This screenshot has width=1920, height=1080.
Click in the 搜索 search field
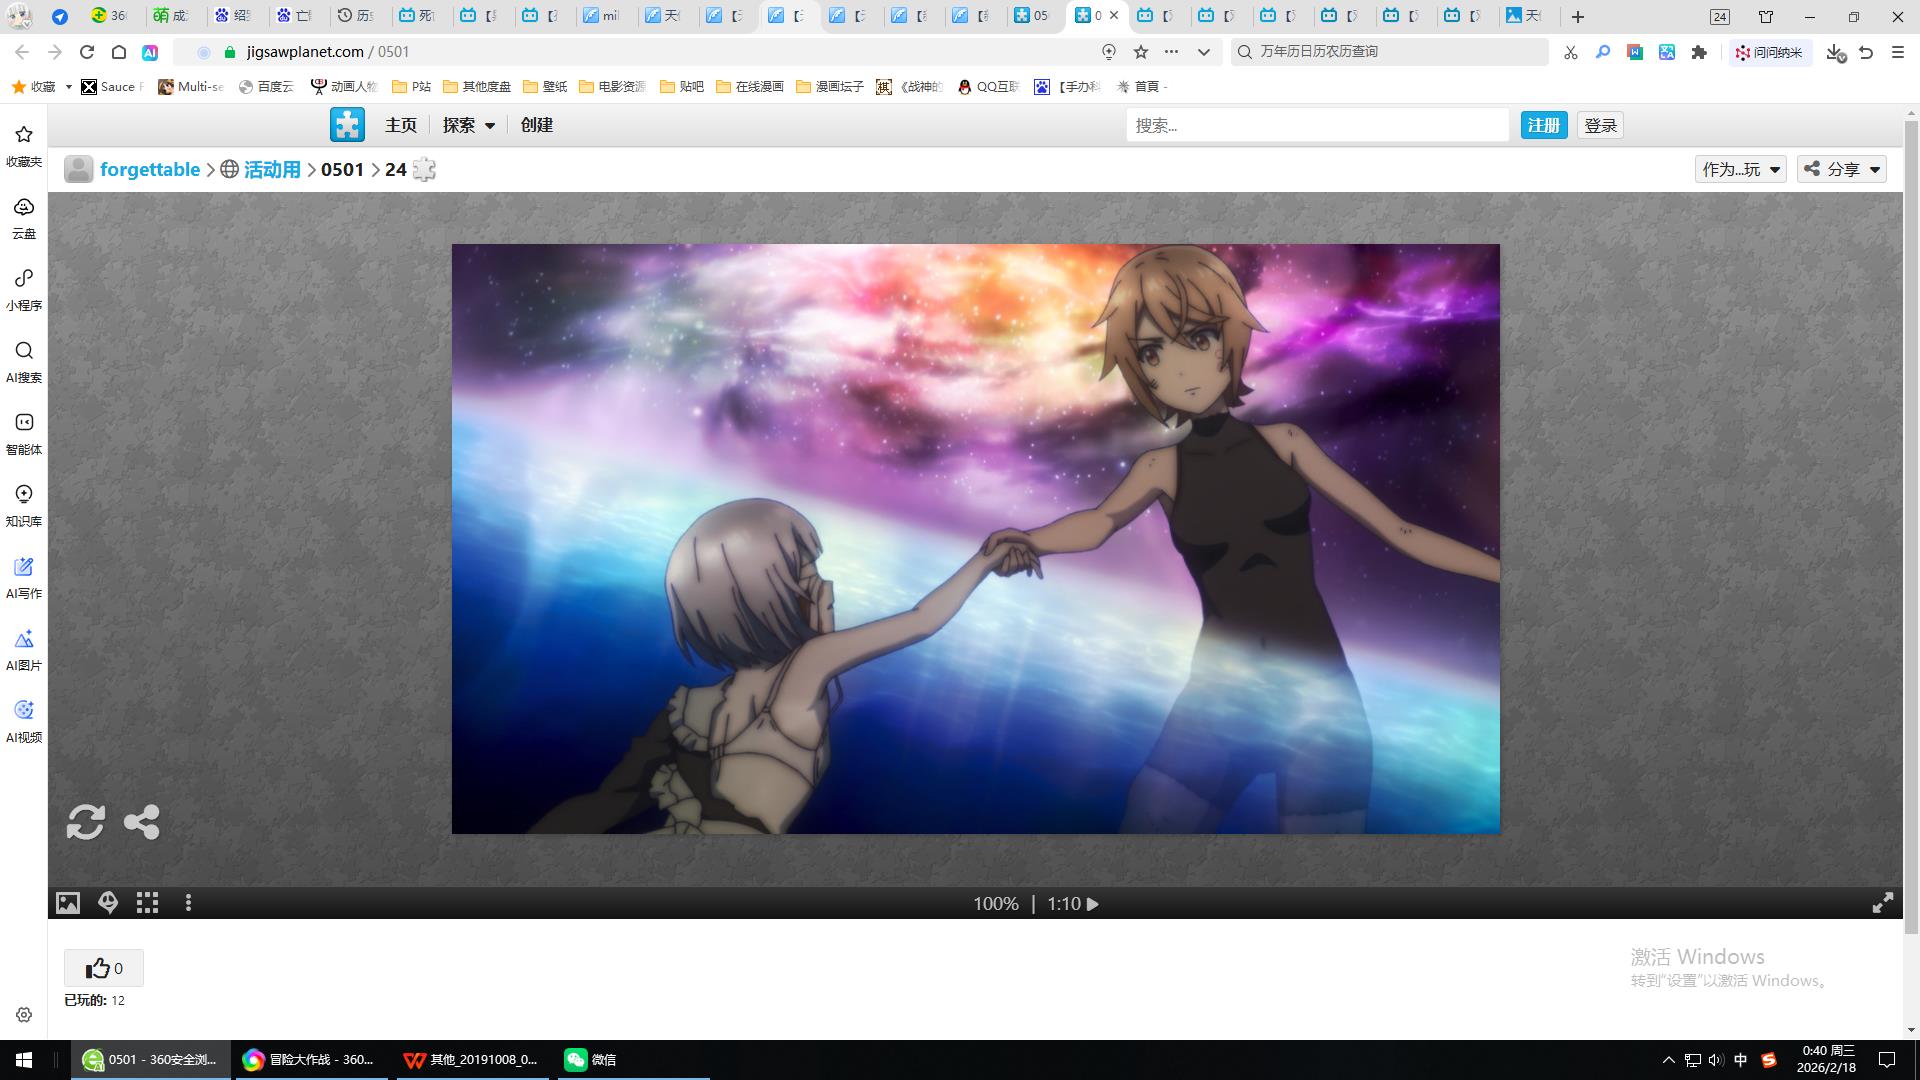point(1316,125)
